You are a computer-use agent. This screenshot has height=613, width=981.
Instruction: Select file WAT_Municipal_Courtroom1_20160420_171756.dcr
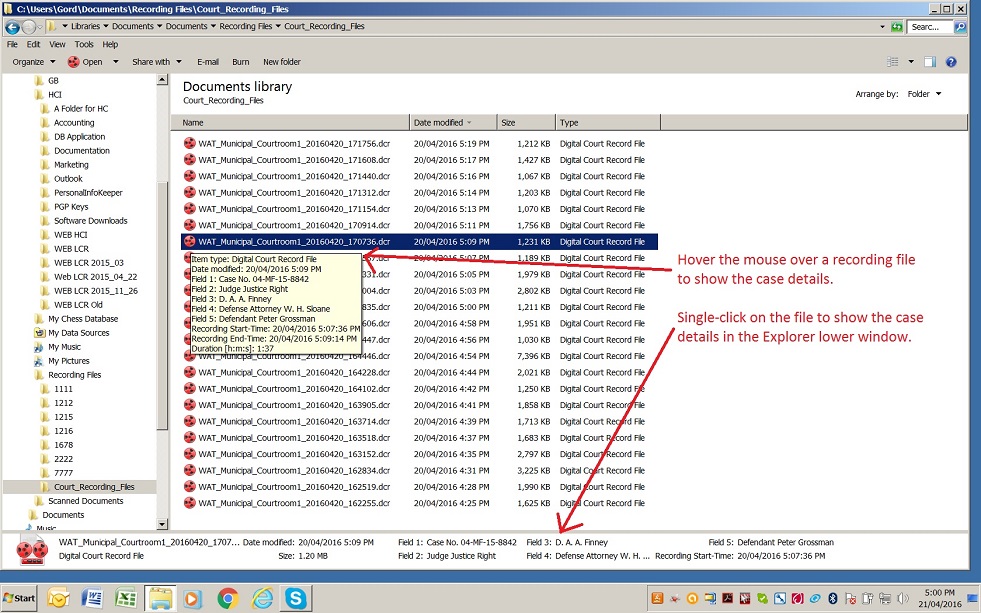pos(293,143)
